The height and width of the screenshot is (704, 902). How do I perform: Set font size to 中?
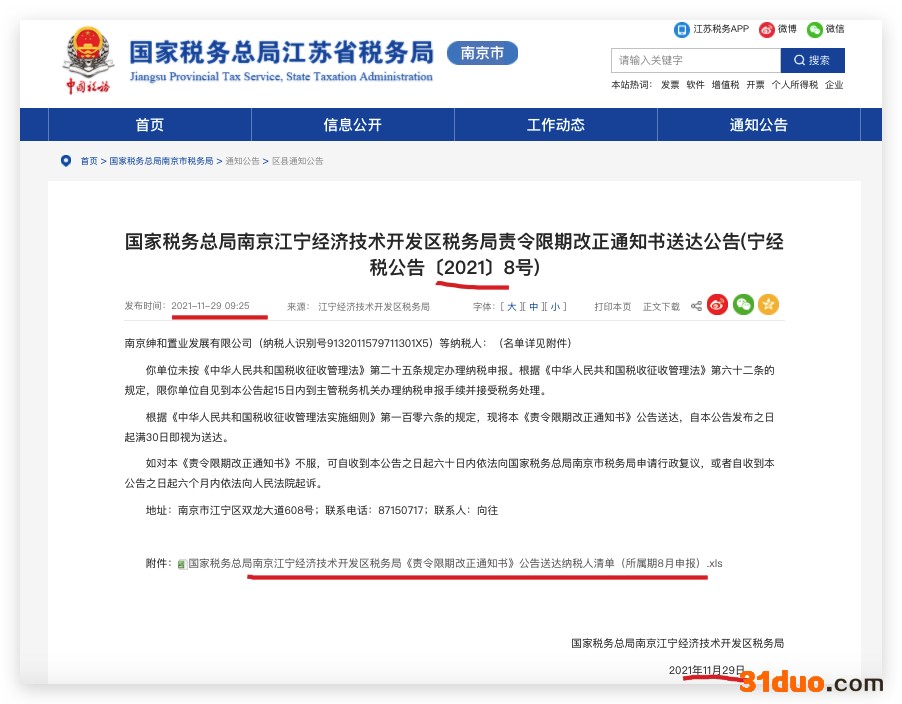coord(533,307)
